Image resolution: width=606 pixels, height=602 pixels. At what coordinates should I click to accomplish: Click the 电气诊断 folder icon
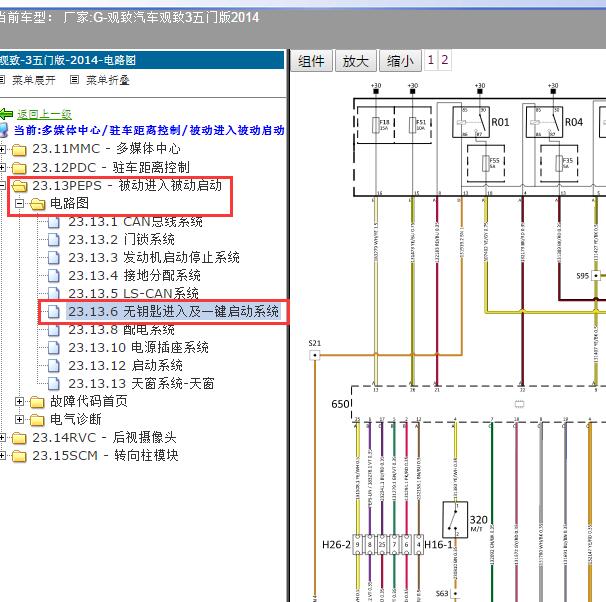click(37, 420)
